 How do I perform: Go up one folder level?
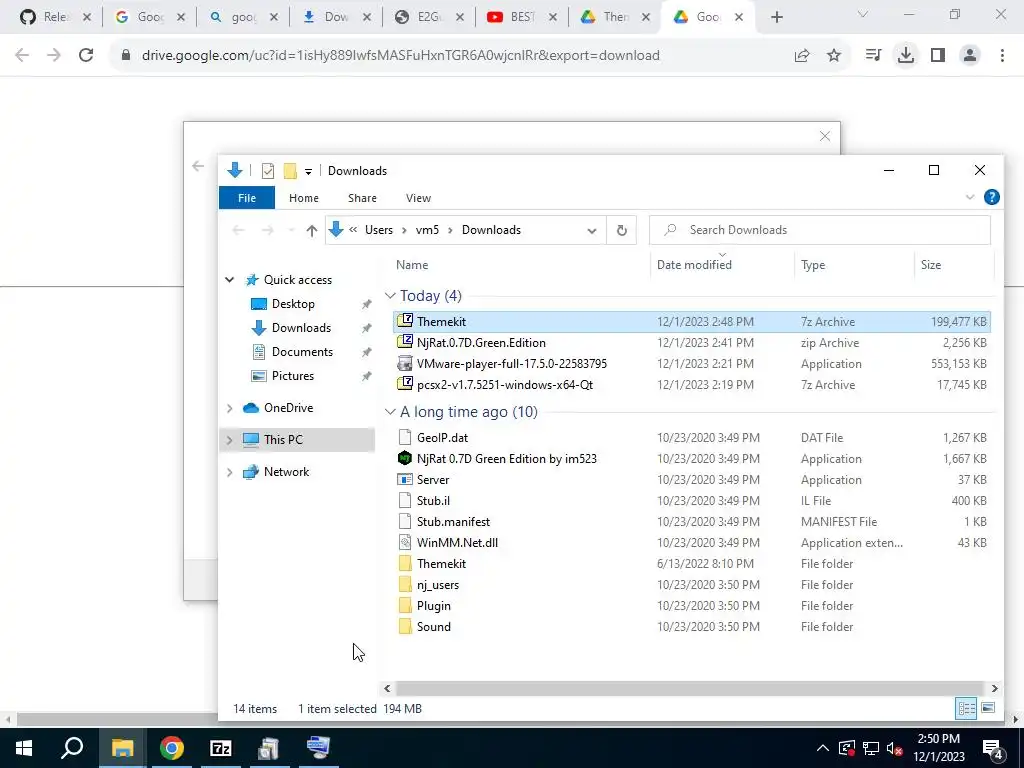[312, 230]
